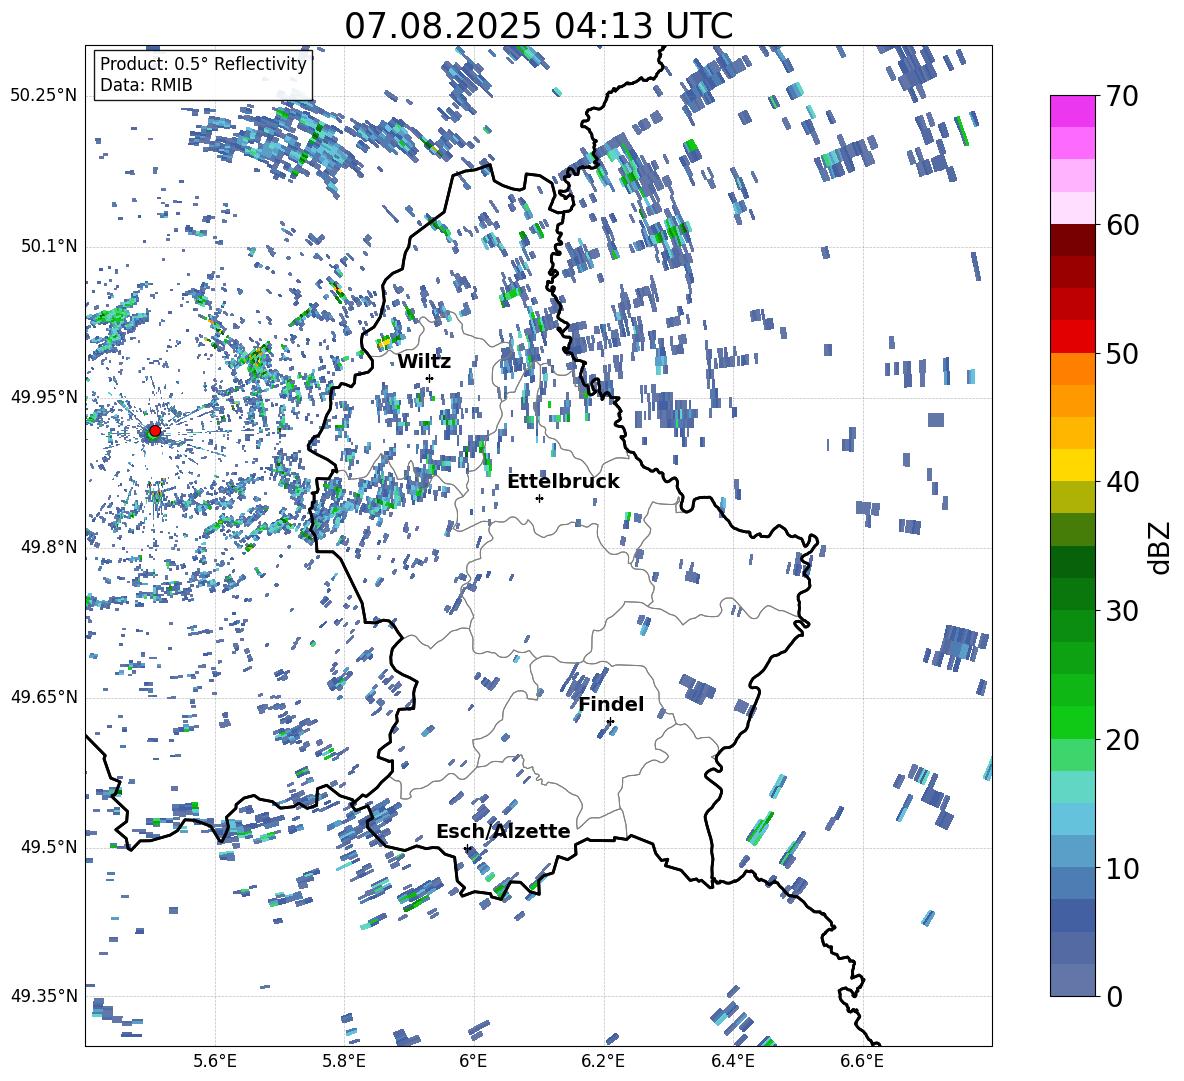Click the cross marker below Findel
Image resolution: width=1184 pixels, height=1081 pixels.
click(610, 722)
